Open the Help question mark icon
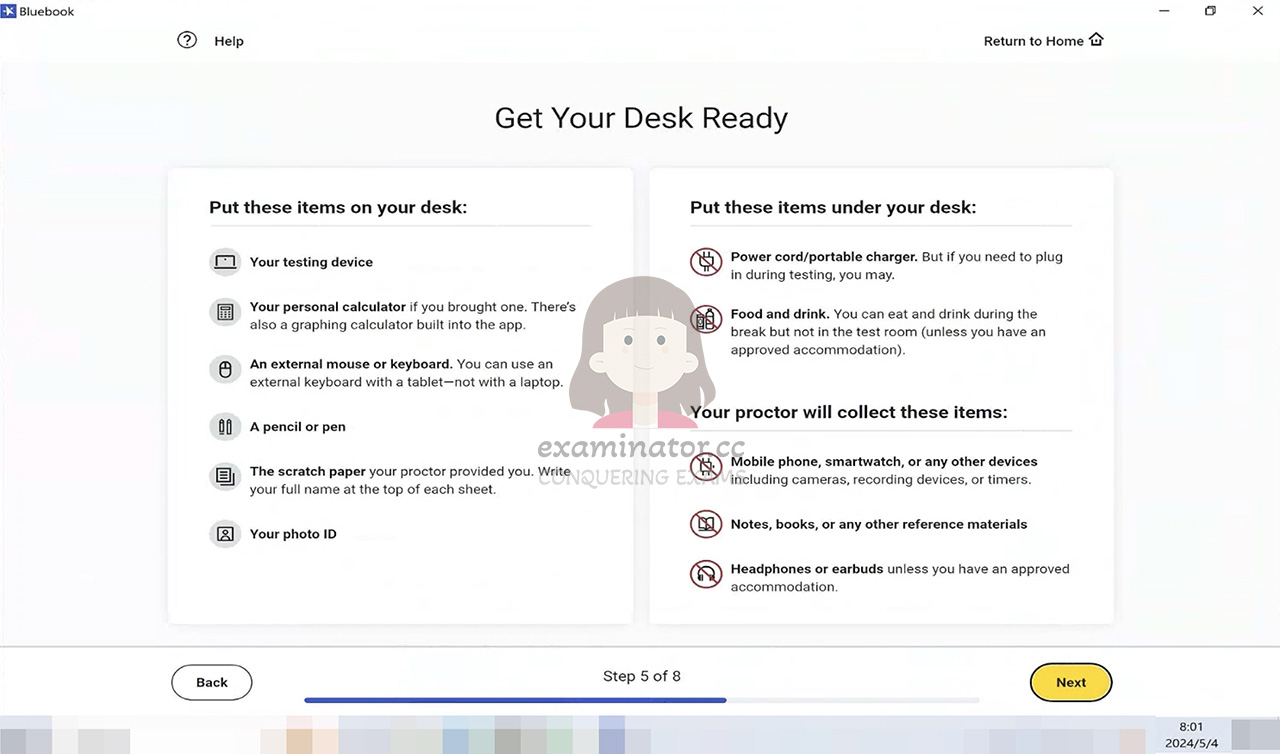Image resolution: width=1280 pixels, height=754 pixels. (187, 40)
